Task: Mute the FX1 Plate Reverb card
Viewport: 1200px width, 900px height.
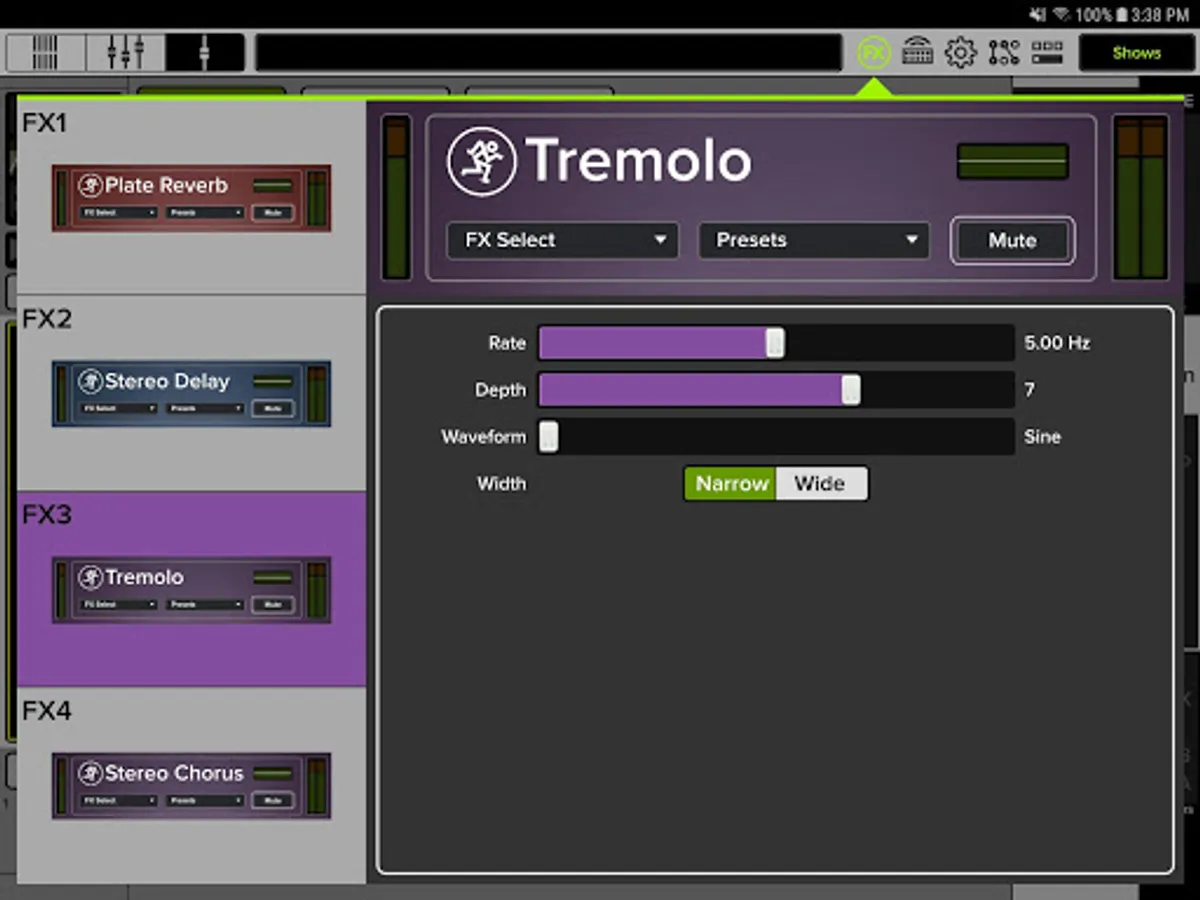Action: tap(273, 213)
